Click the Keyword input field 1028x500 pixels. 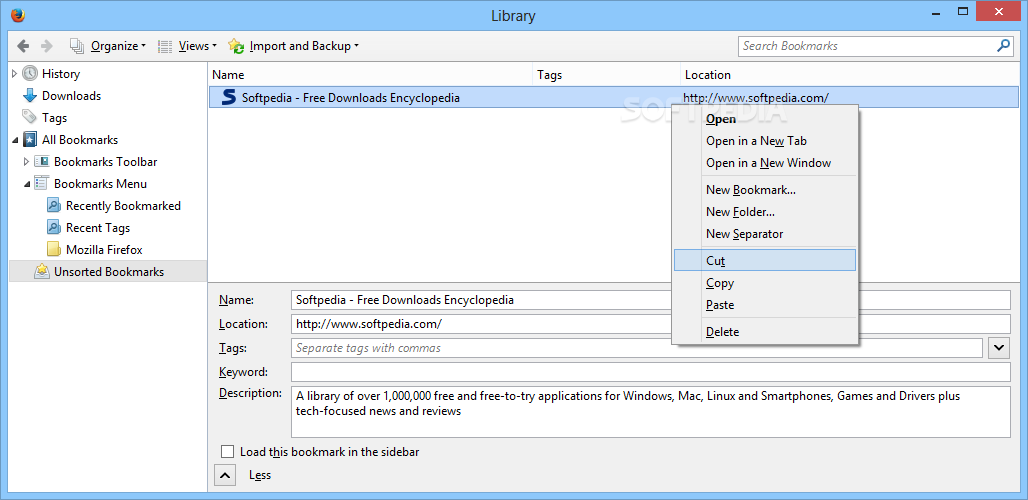[x=650, y=372]
